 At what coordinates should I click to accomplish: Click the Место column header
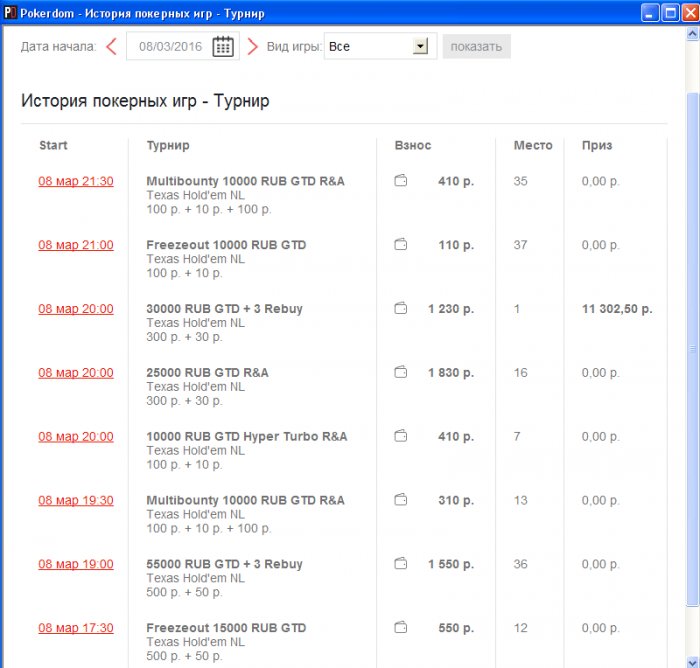click(532, 145)
